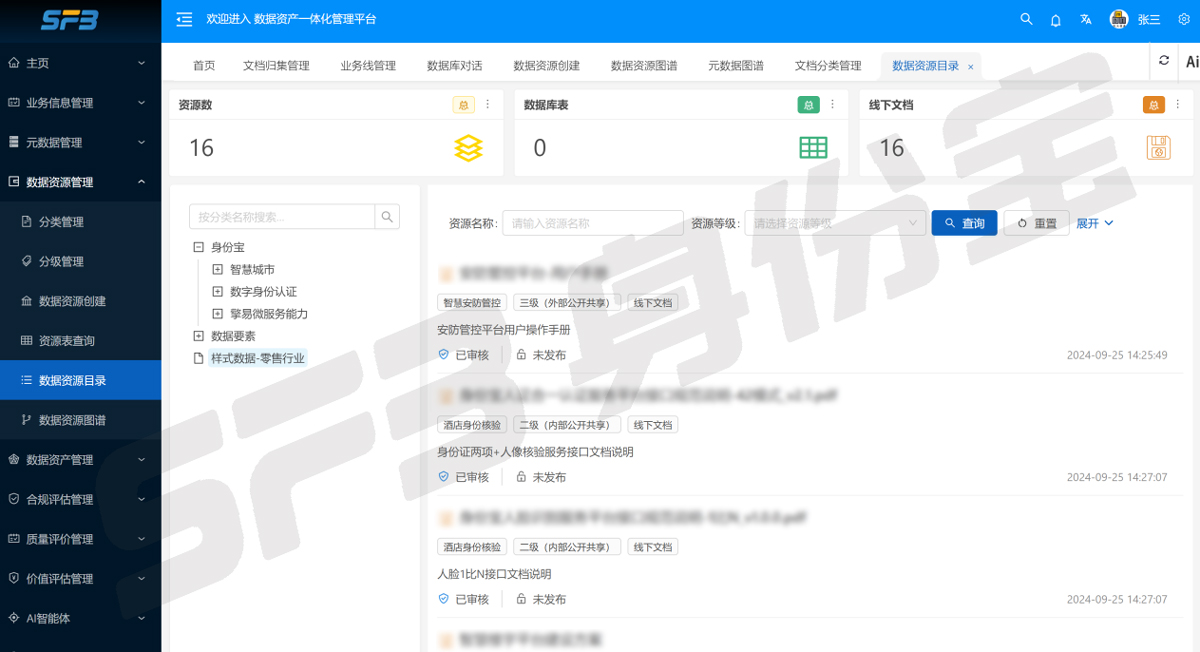The width and height of the screenshot is (1200, 652).
Task: Expand the 智慧城市 tree node
Action: point(217,269)
